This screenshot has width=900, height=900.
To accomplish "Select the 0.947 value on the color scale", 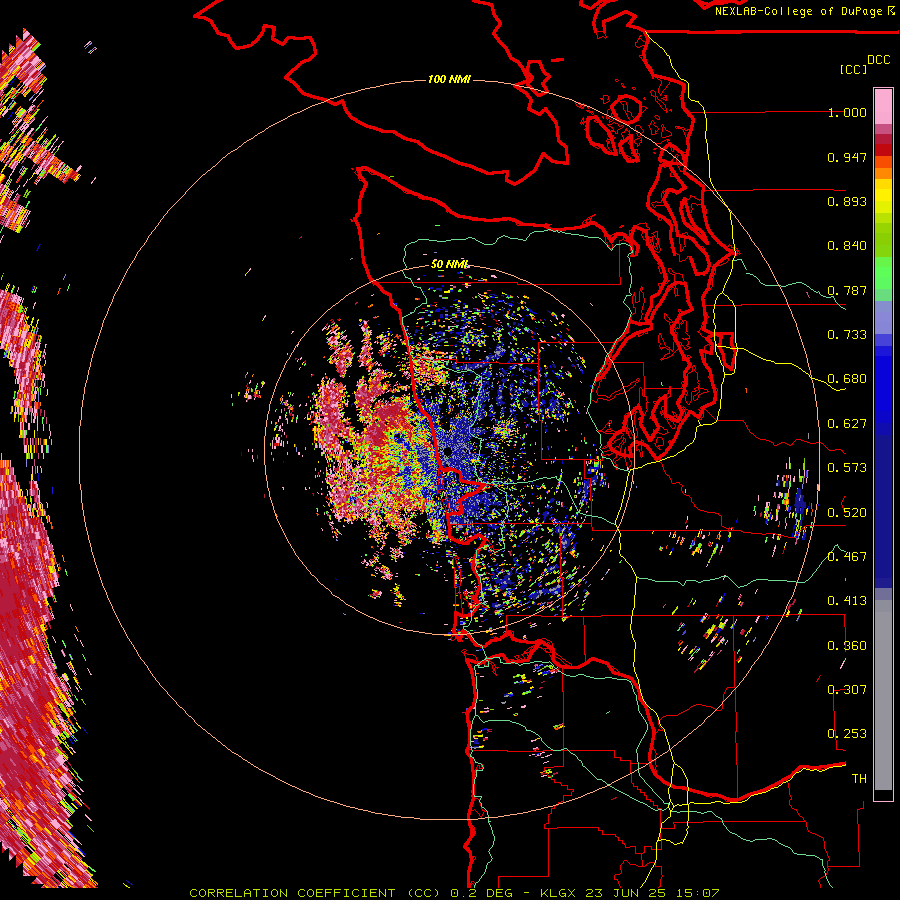I will pos(847,157).
